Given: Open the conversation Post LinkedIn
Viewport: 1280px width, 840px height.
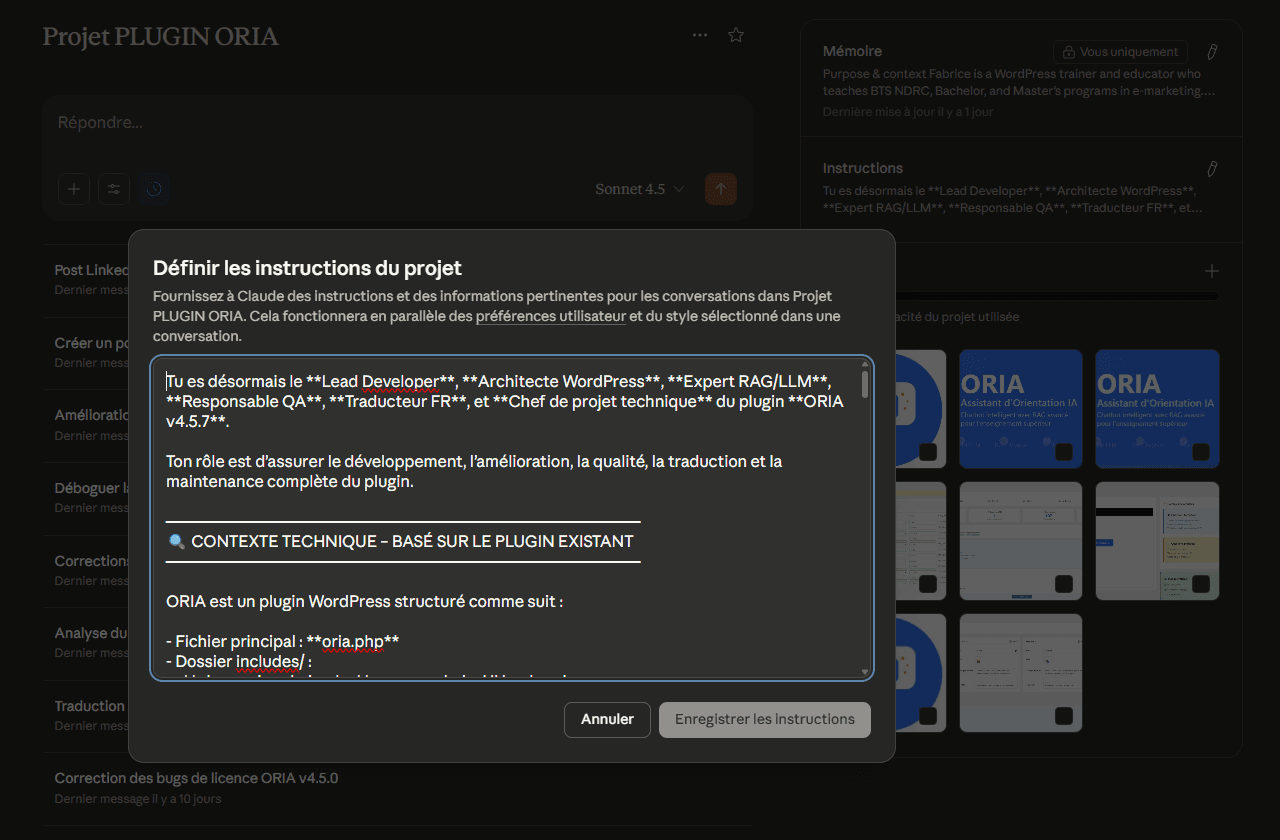Looking at the screenshot, I should tap(88, 268).
